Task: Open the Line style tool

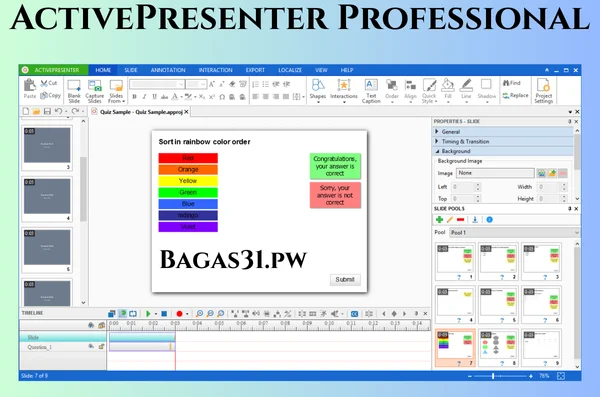Action: 466,91
